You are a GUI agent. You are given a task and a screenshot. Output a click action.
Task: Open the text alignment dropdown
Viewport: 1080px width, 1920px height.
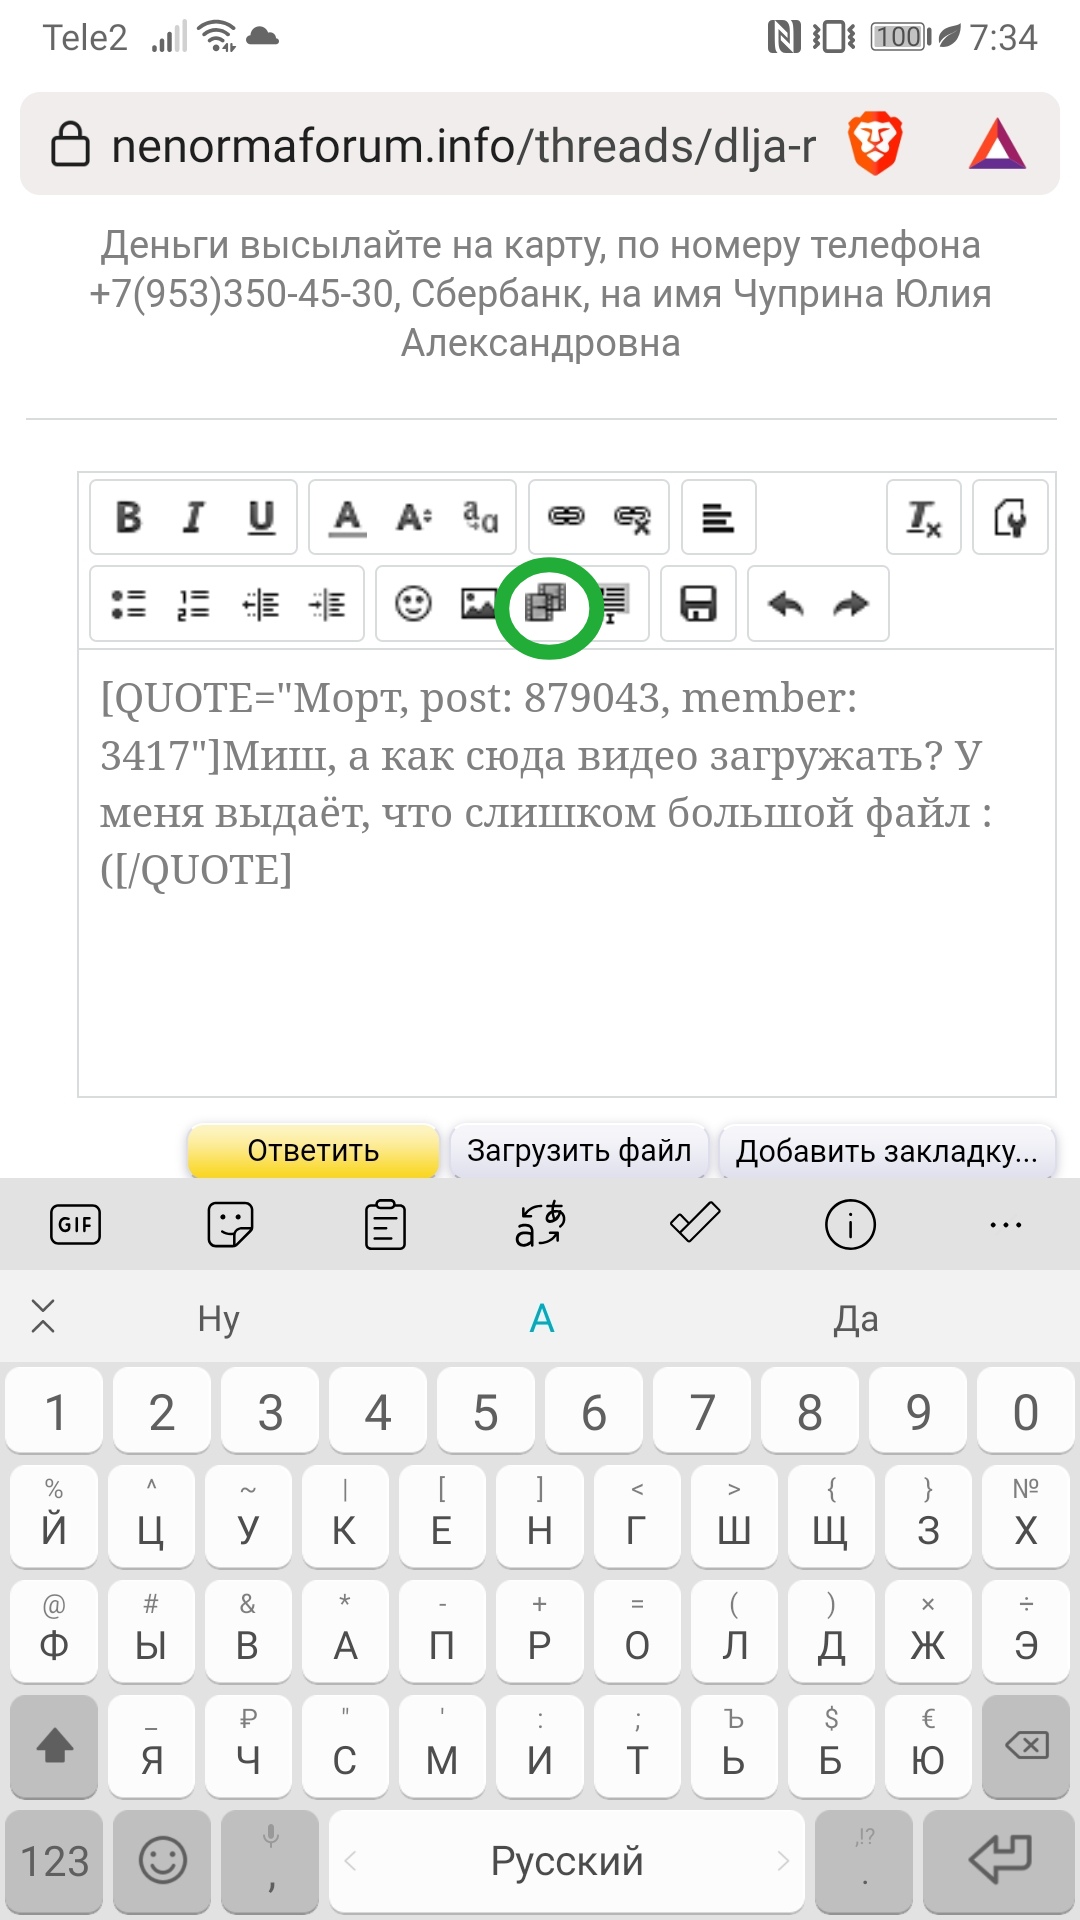[x=718, y=517]
